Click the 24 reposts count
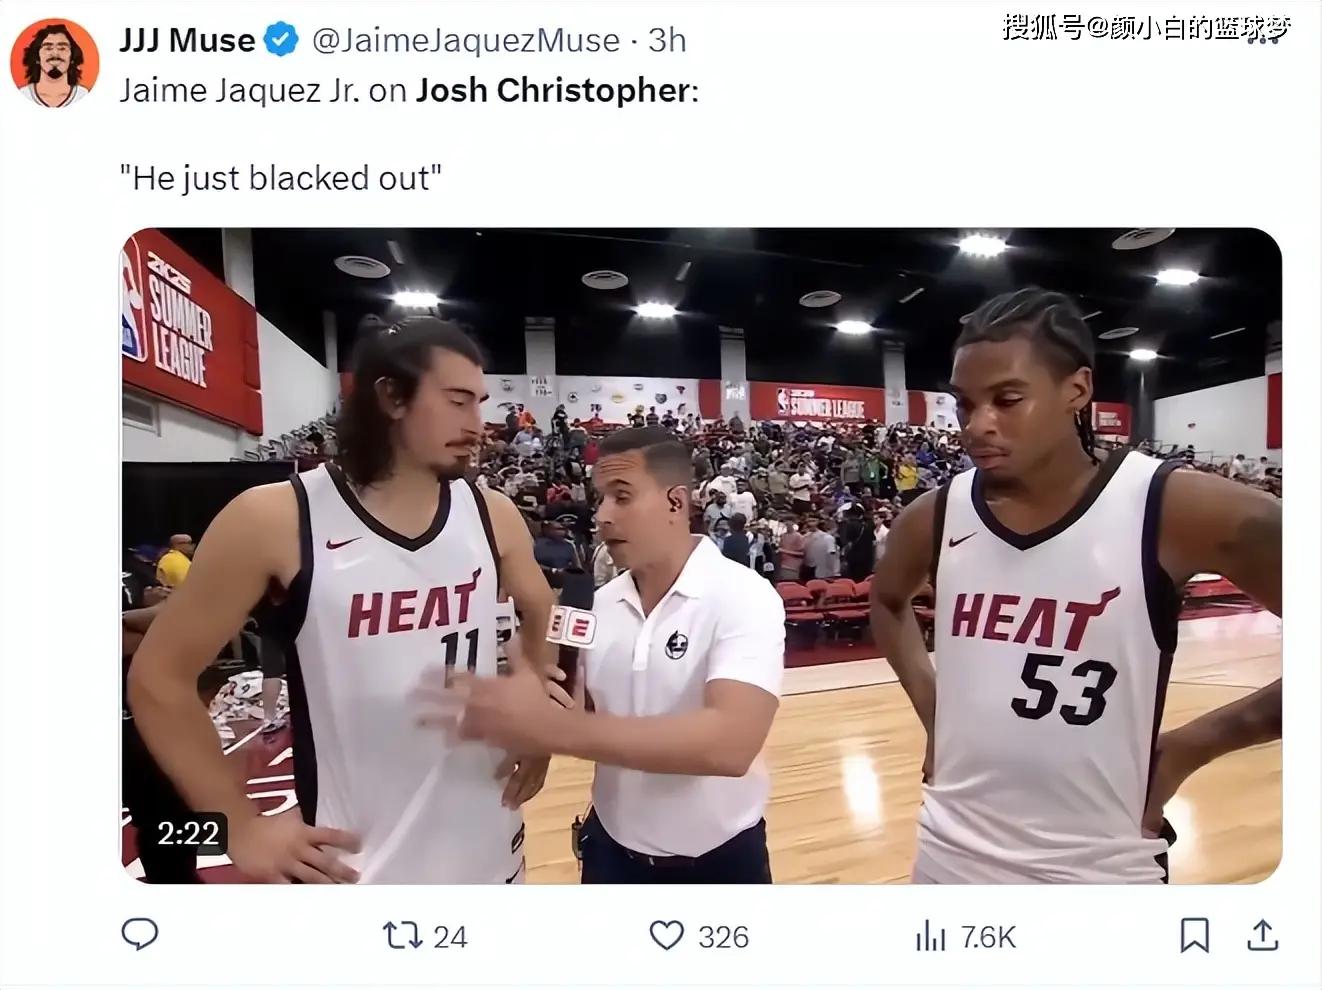This screenshot has width=1322, height=990. click(x=450, y=936)
